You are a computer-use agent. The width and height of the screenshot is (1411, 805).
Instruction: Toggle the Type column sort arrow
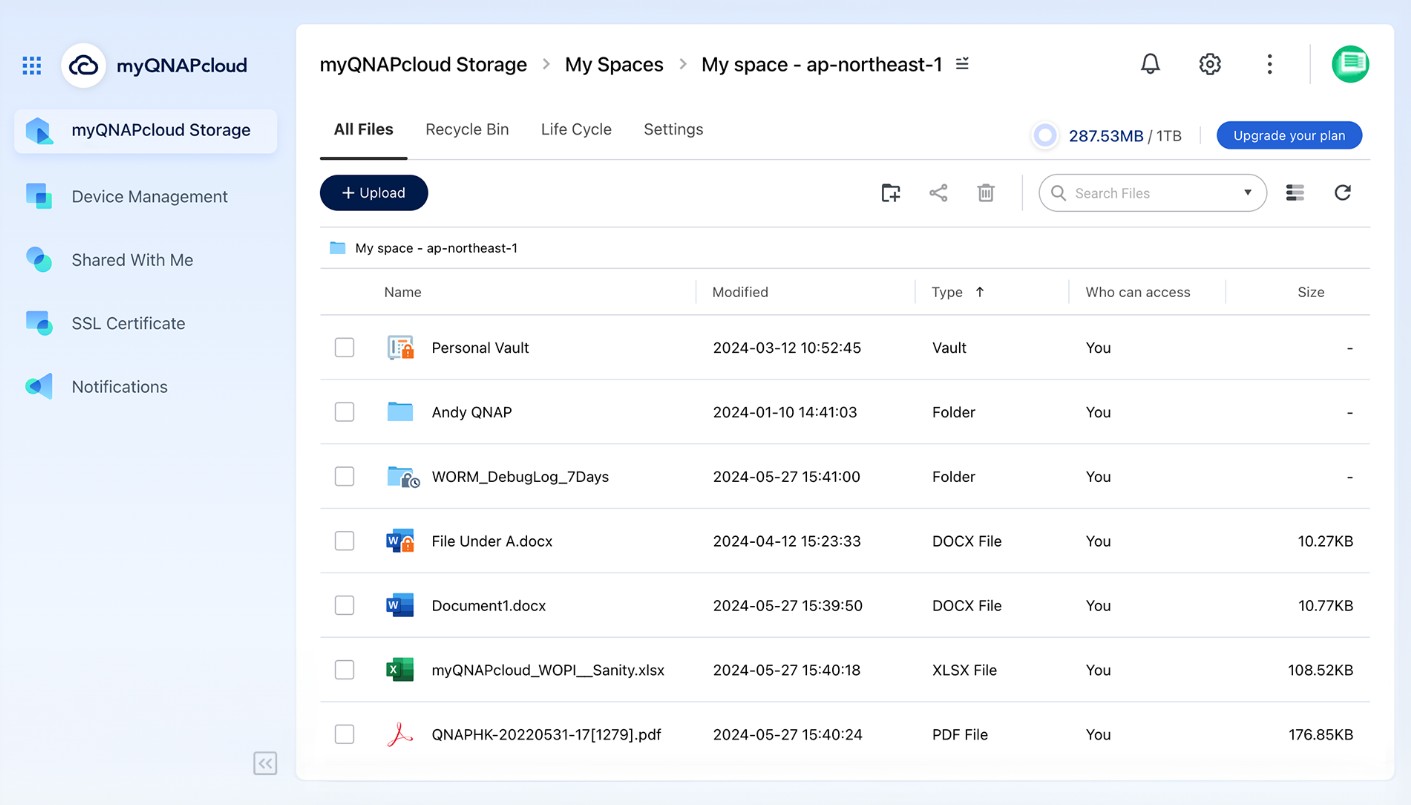point(978,292)
